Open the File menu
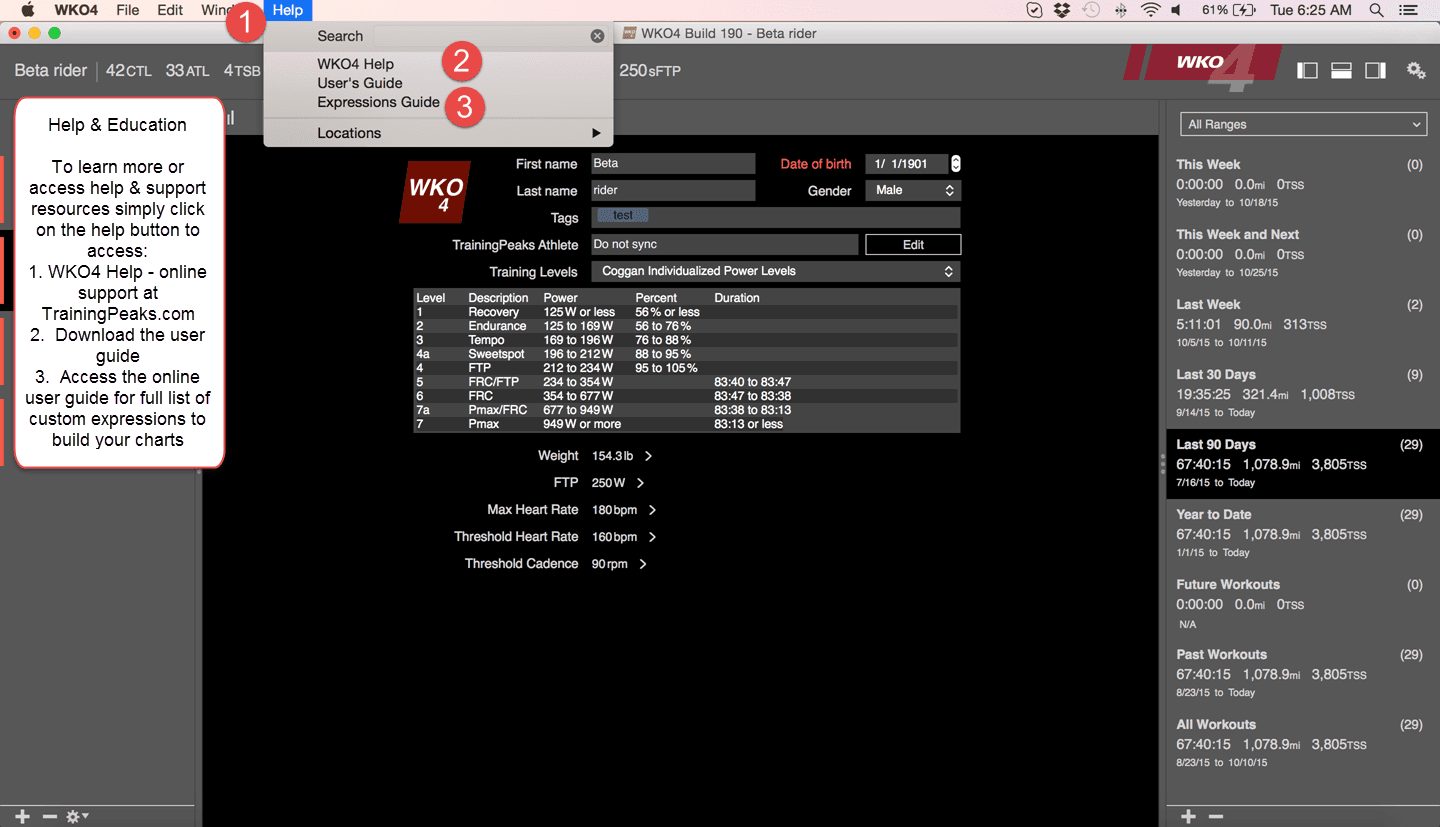Screen dimensions: 1440x827 click(128, 10)
